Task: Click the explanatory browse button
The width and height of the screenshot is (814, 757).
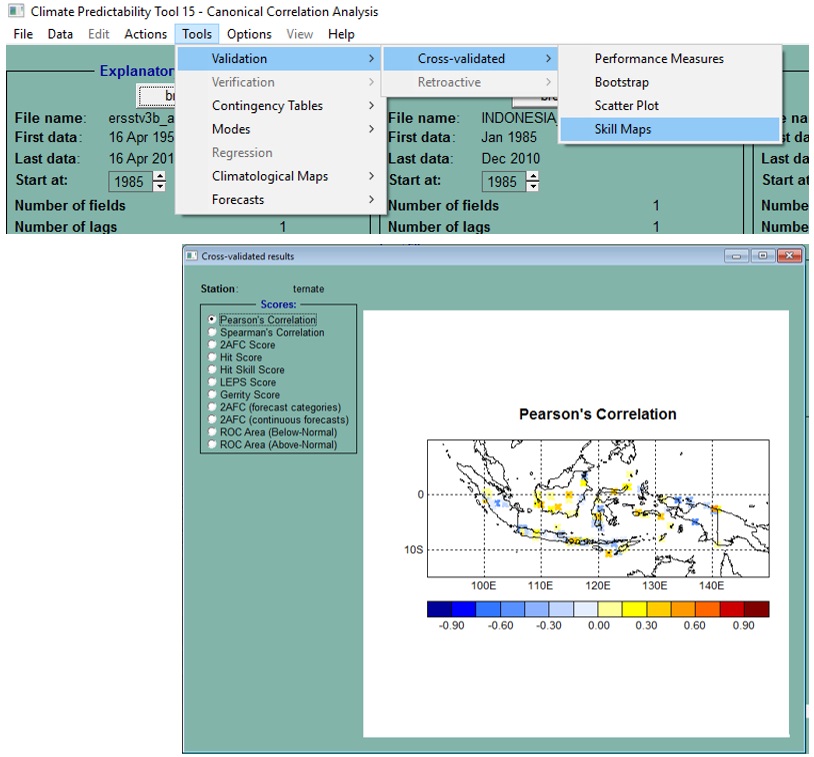Action: (x=157, y=96)
